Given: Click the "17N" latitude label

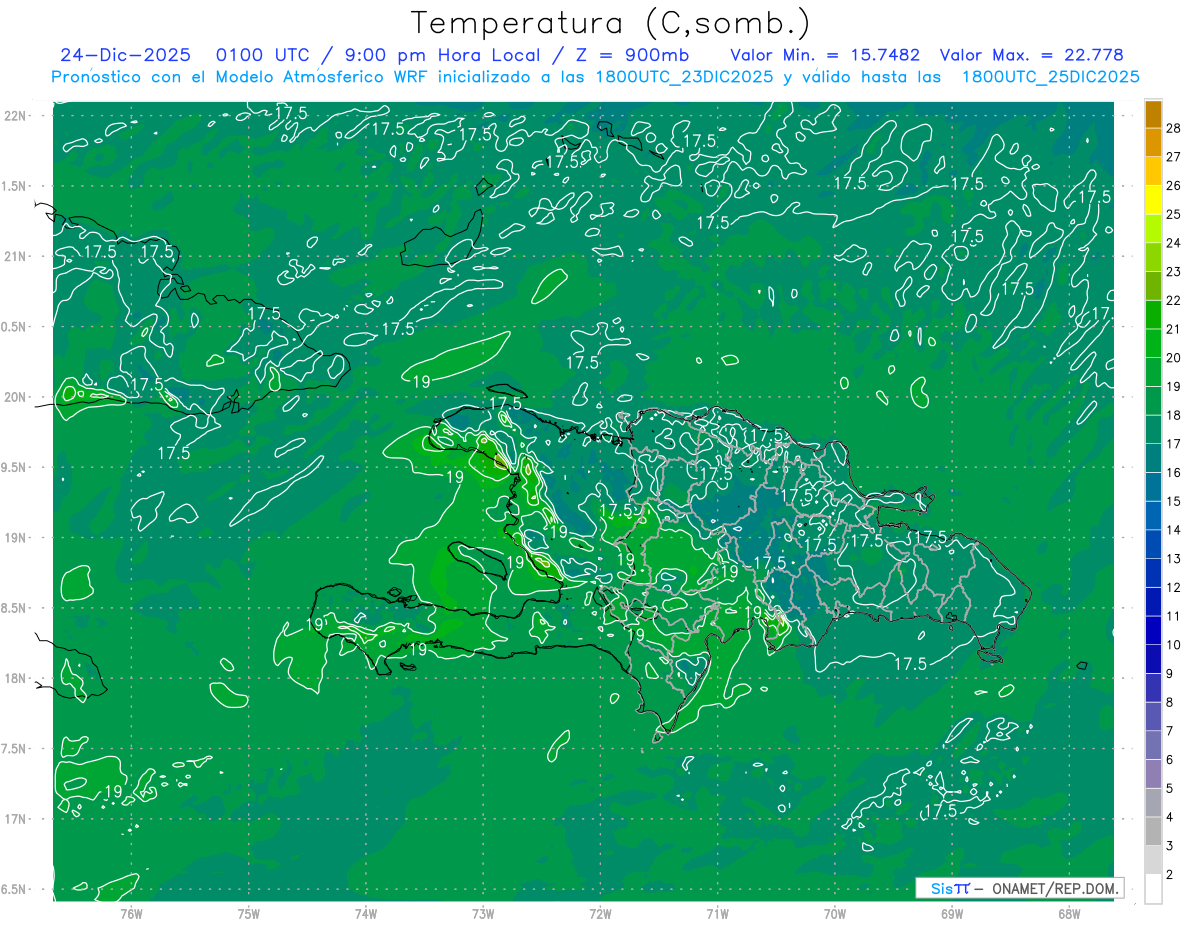Looking at the screenshot, I should 14,818.
